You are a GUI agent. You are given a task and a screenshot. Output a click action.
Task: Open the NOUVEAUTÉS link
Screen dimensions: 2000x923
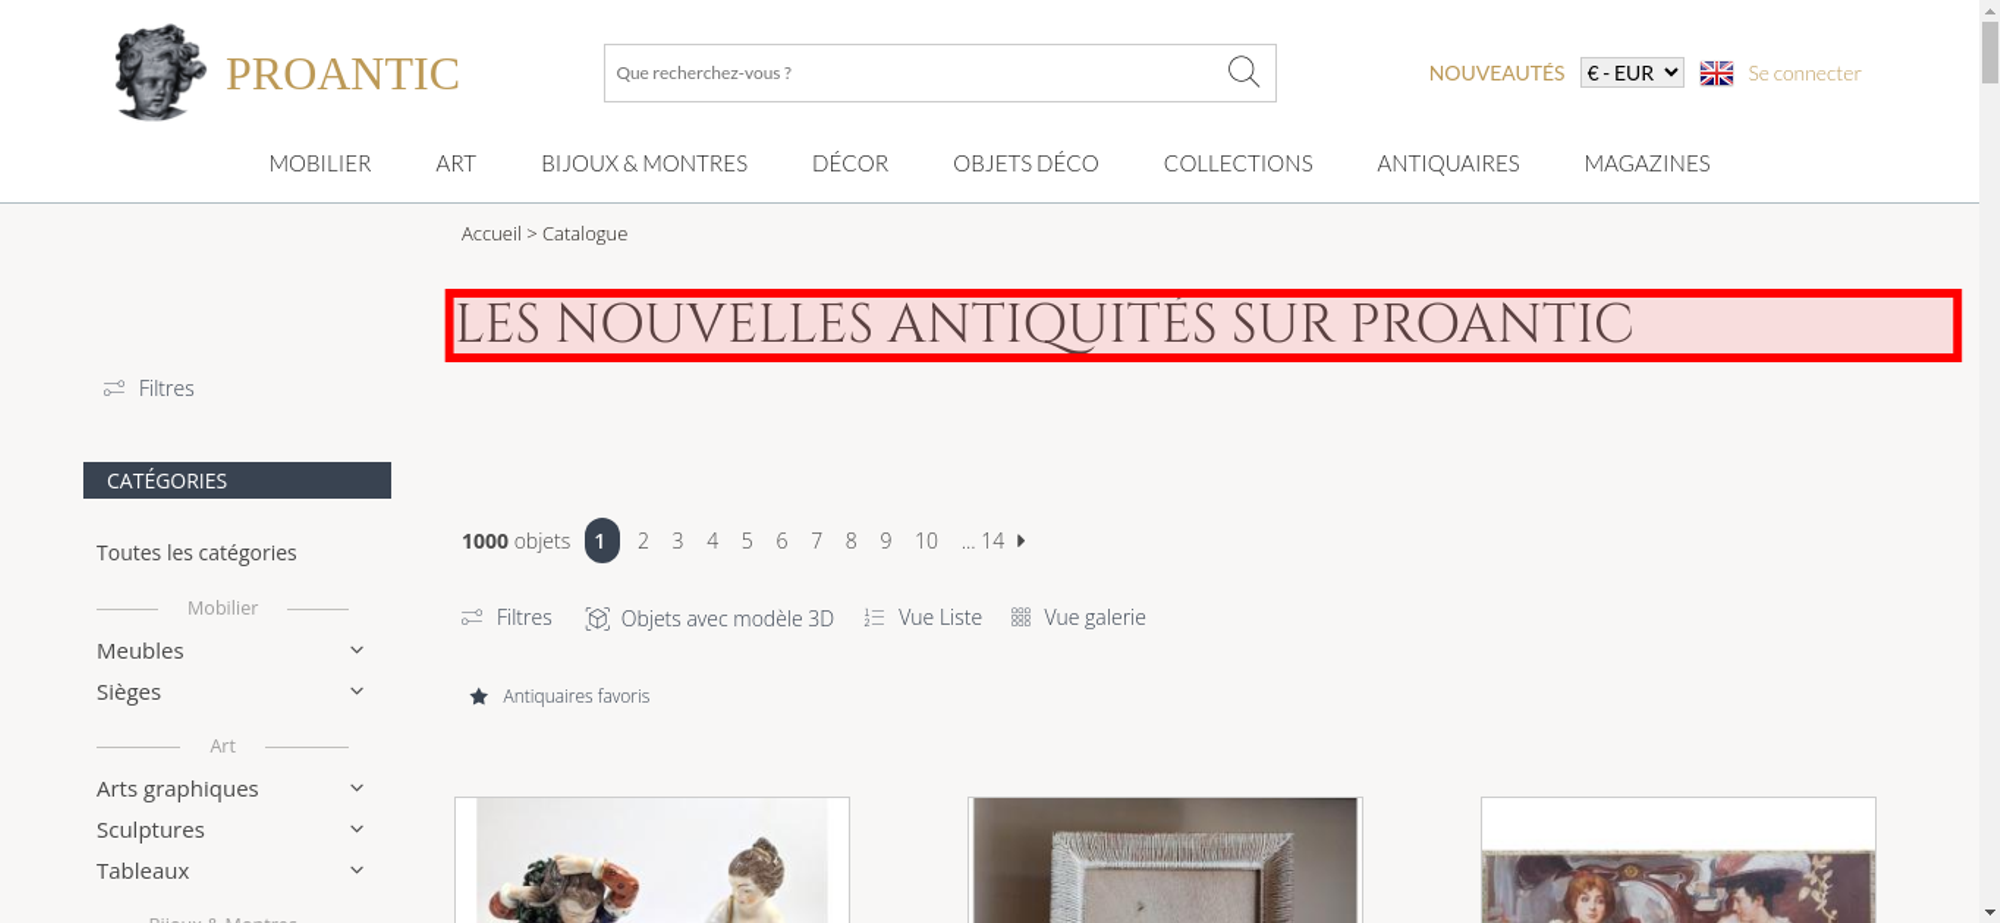pyautogui.click(x=1496, y=73)
